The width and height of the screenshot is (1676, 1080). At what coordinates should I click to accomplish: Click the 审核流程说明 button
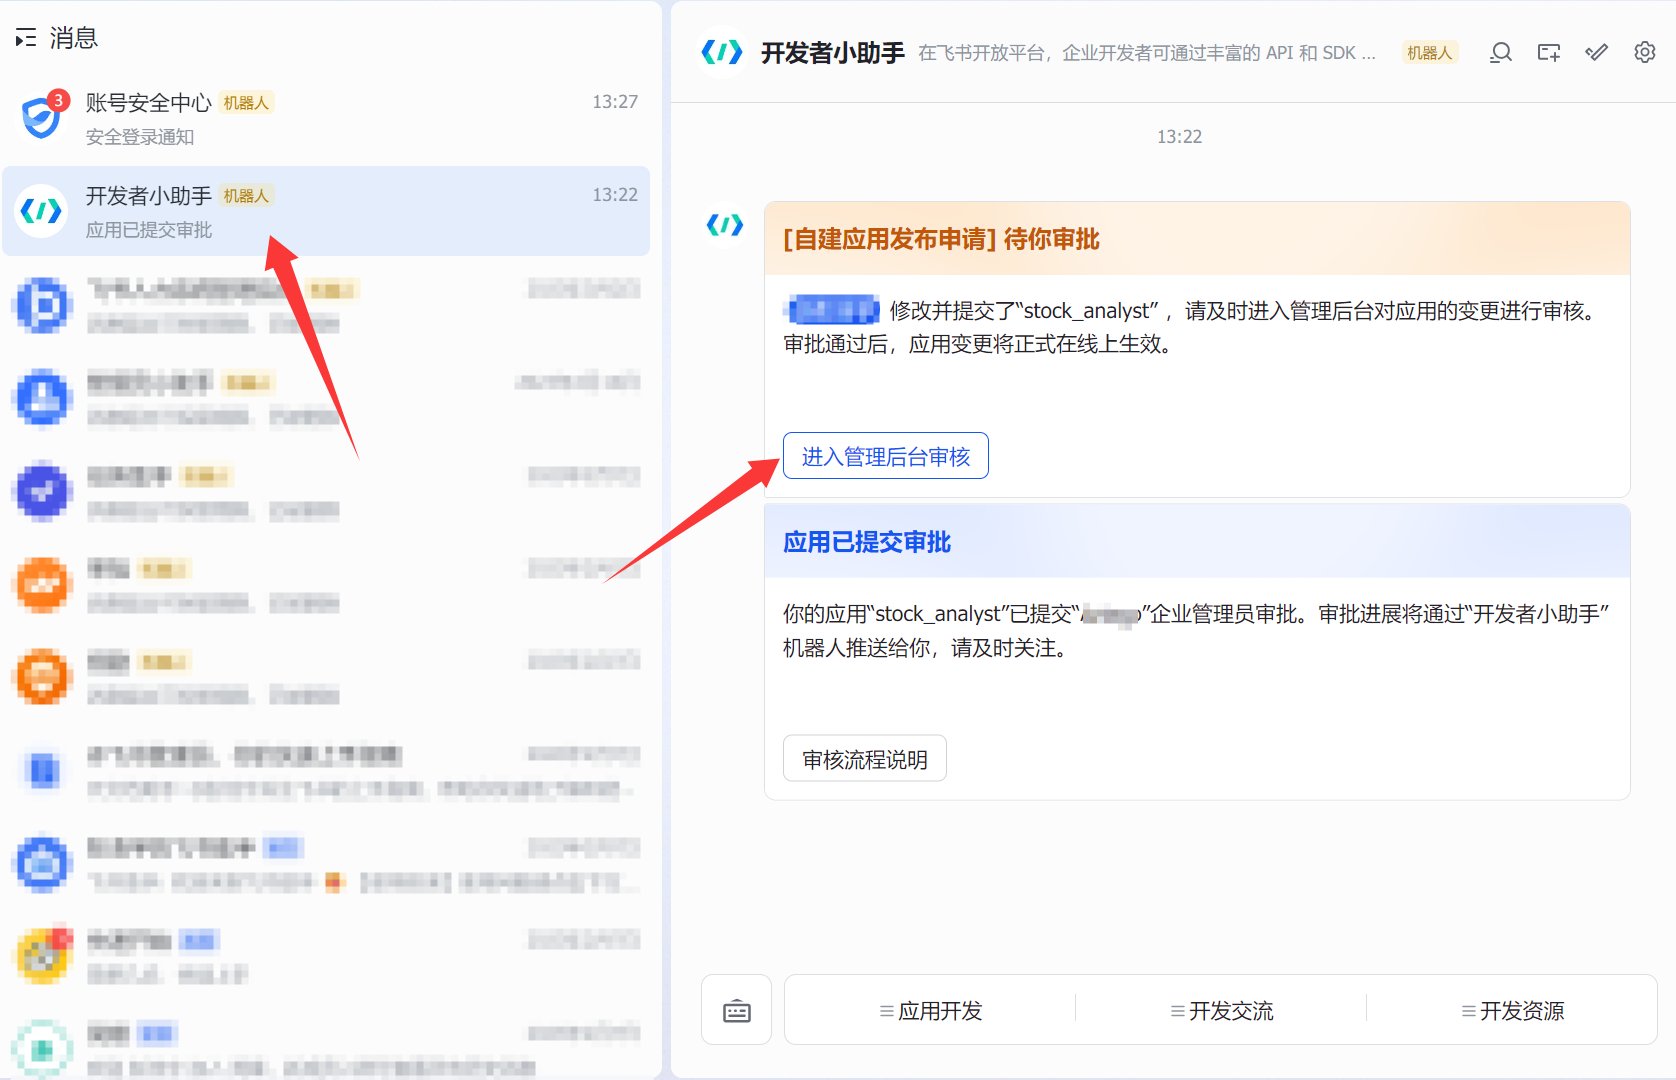point(865,759)
